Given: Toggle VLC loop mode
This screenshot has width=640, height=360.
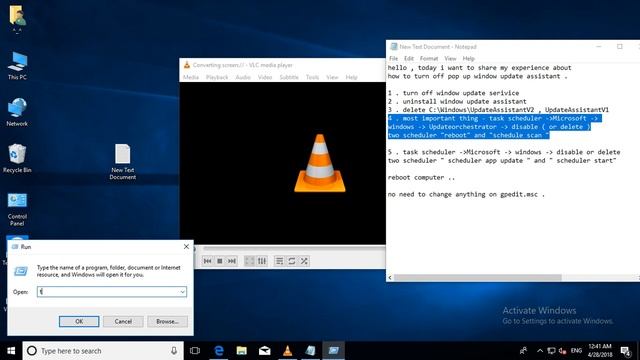Looking at the screenshot, I should pos(292,261).
